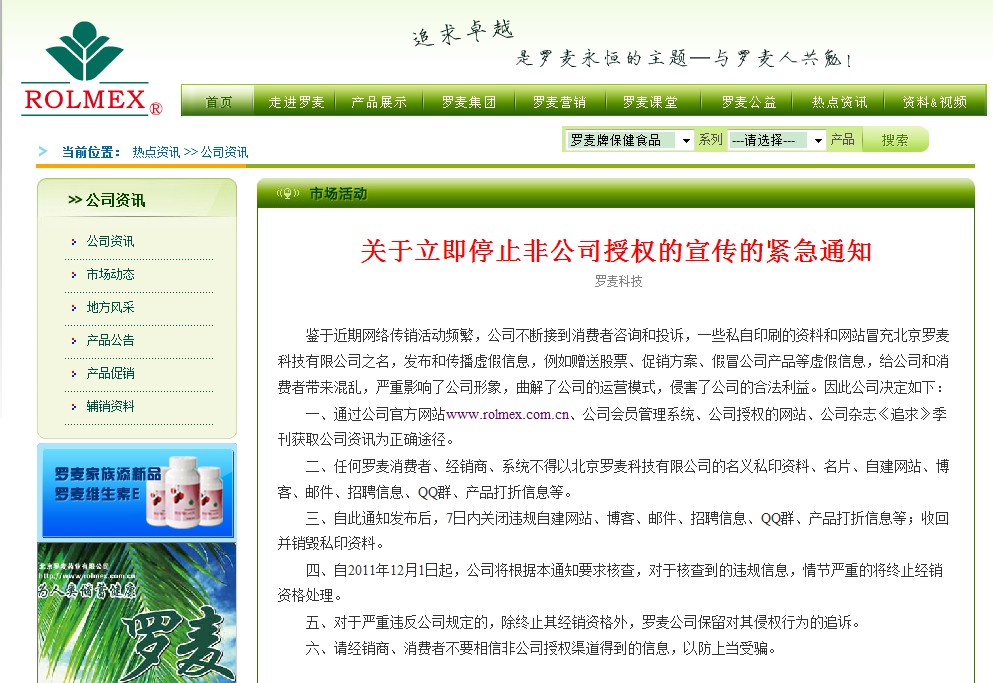Open 公司资讯 in the sidebar list

[110, 241]
